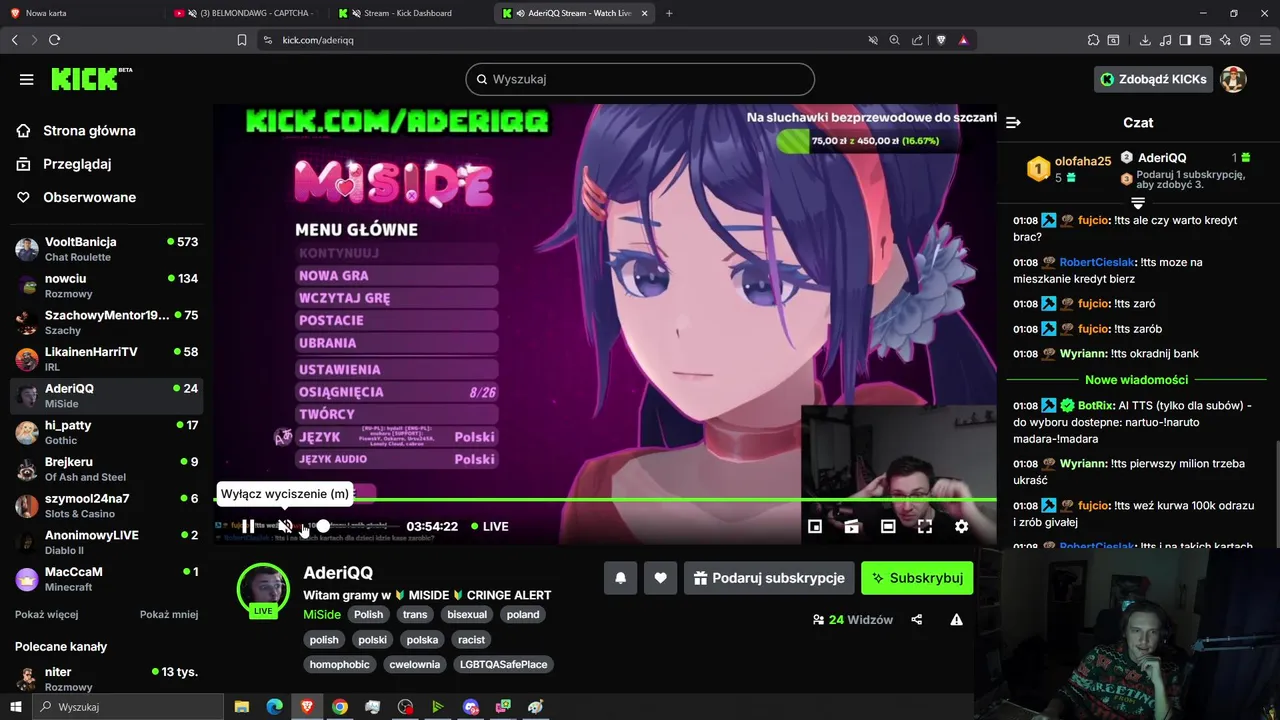
Task: Toggle the browser sidebar panel
Action: (1185, 40)
